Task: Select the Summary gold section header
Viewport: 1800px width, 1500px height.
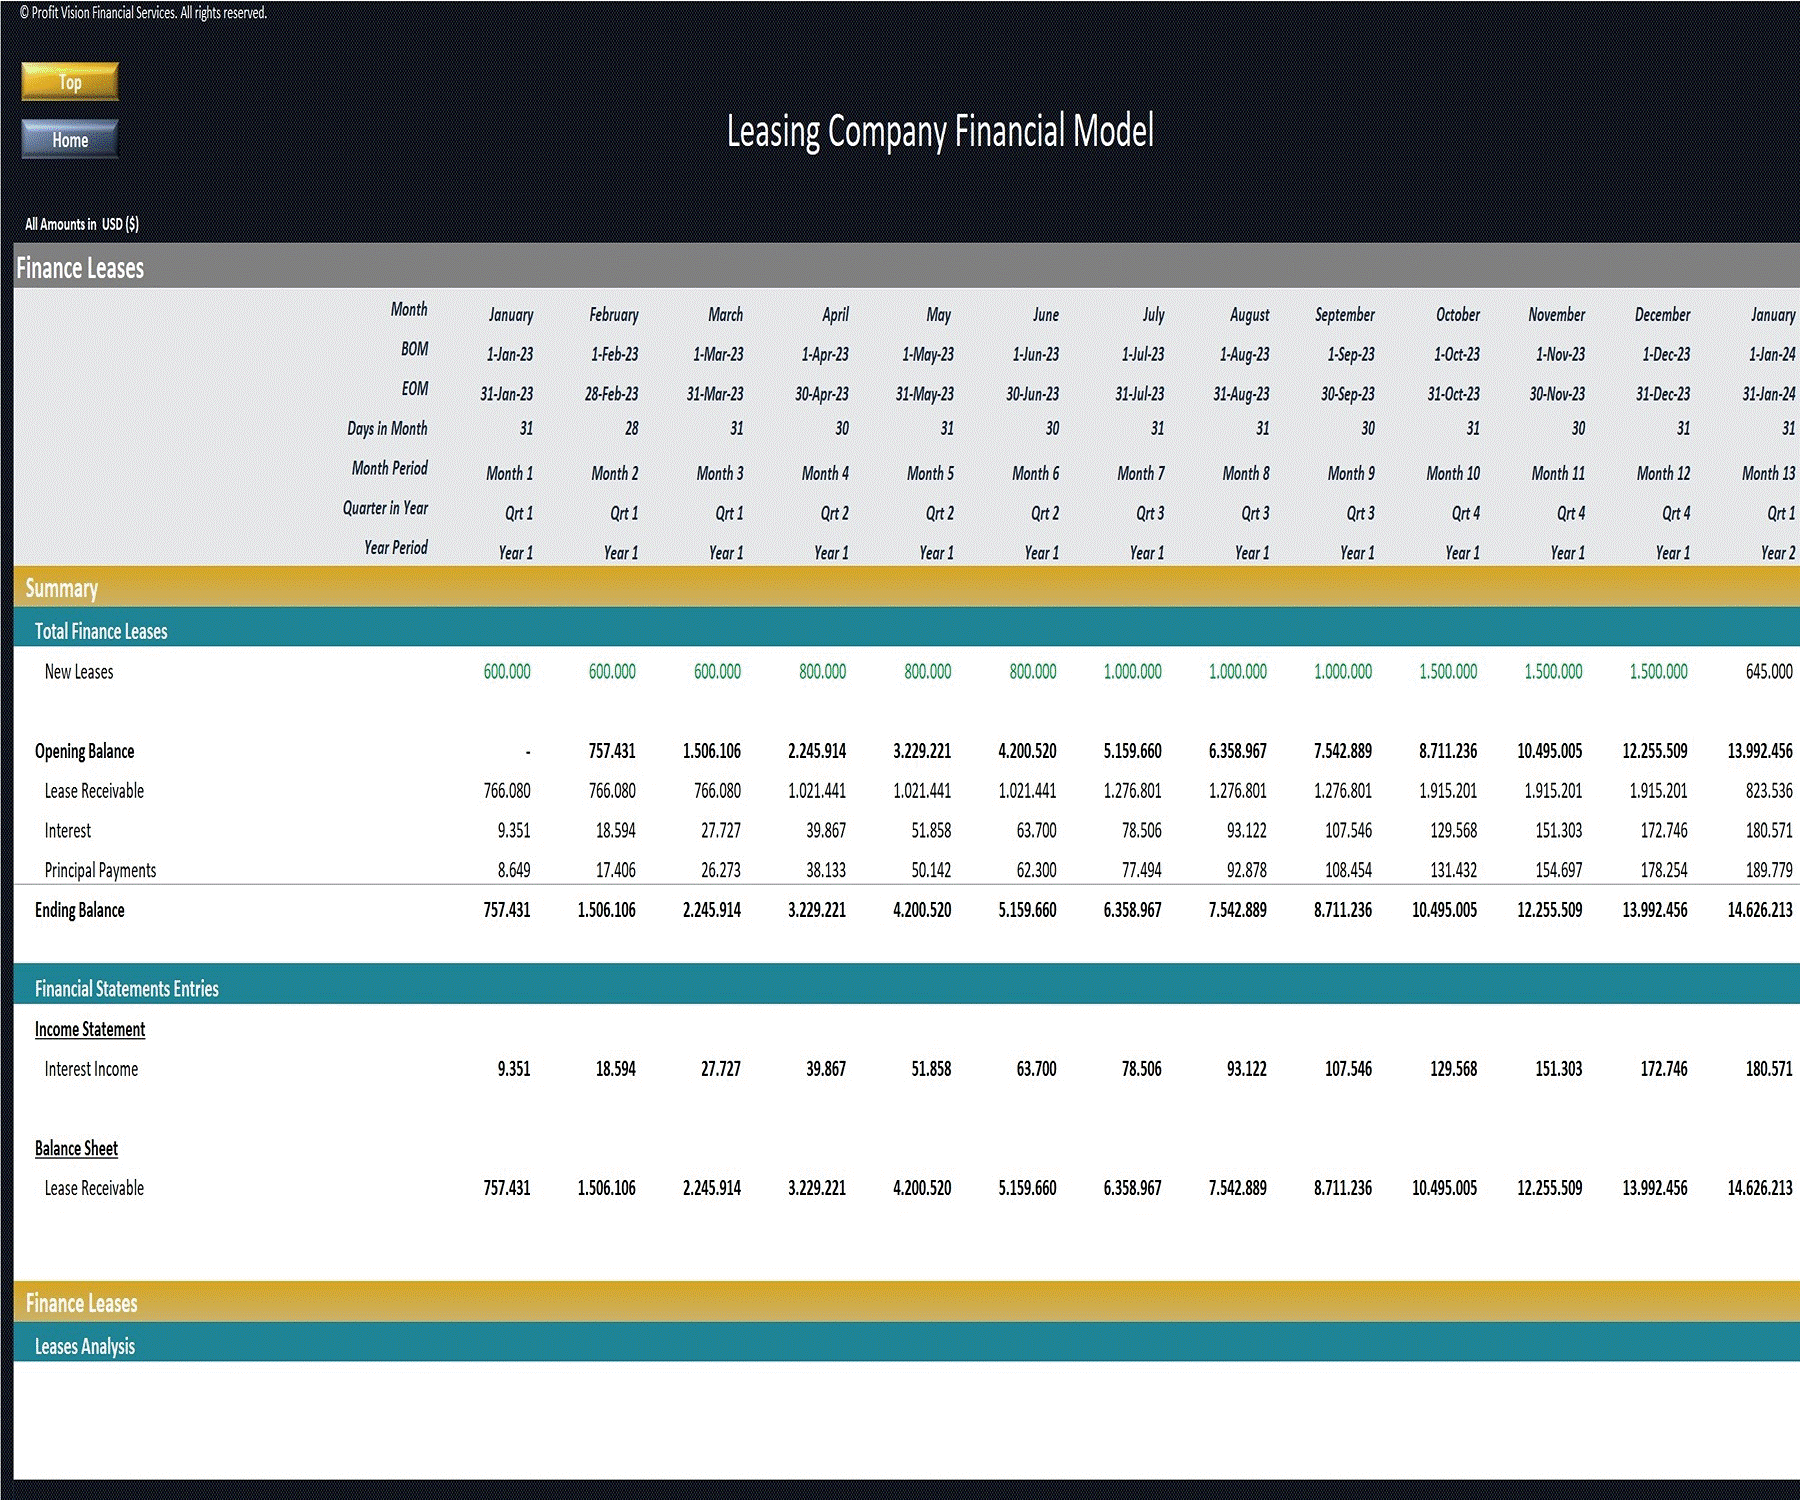Action: coord(907,588)
